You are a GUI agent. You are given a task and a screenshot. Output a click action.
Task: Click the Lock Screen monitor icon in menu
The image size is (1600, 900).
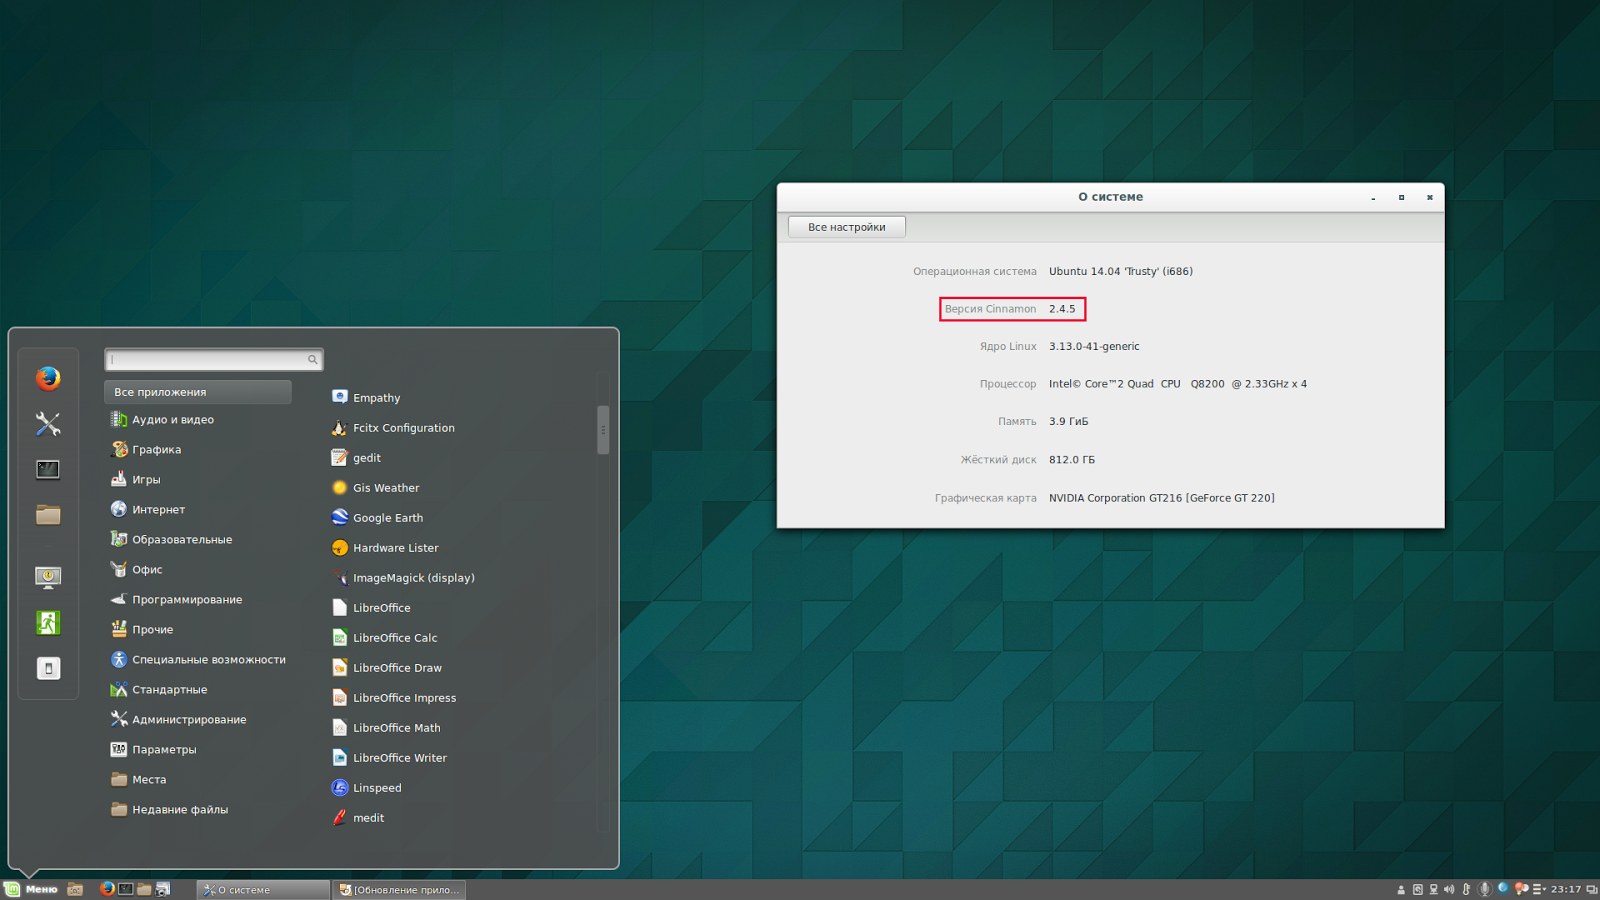click(48, 577)
